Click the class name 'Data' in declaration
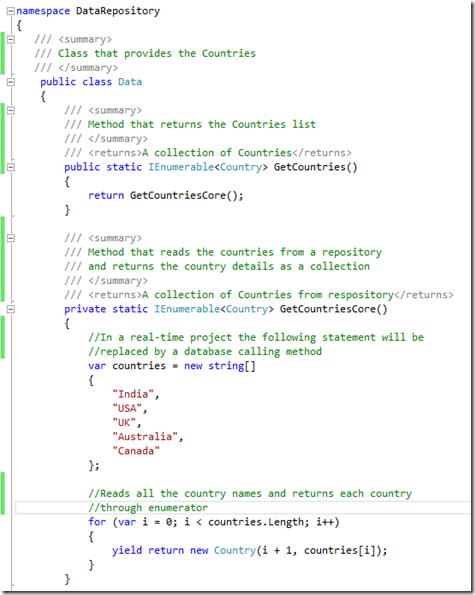This screenshot has width=475, height=595. coord(130,82)
